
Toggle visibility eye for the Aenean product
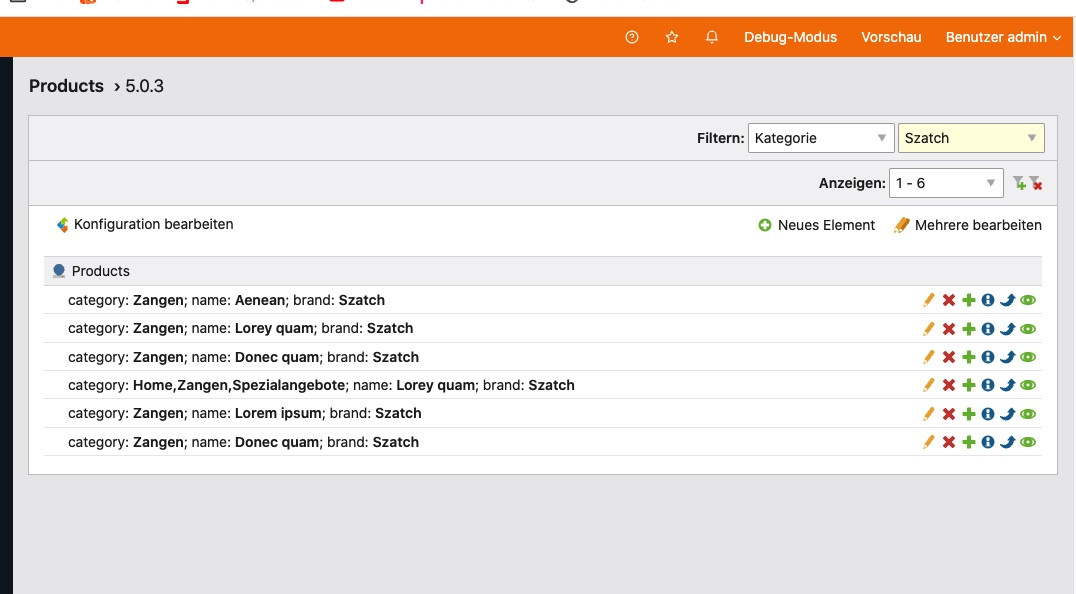point(1028,300)
